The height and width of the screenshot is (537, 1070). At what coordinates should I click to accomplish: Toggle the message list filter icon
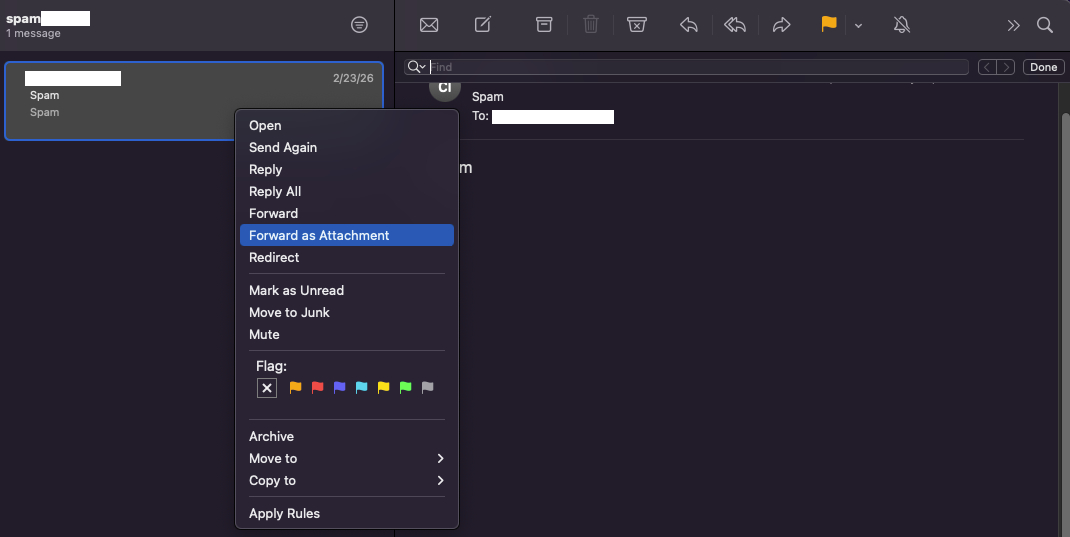click(360, 25)
